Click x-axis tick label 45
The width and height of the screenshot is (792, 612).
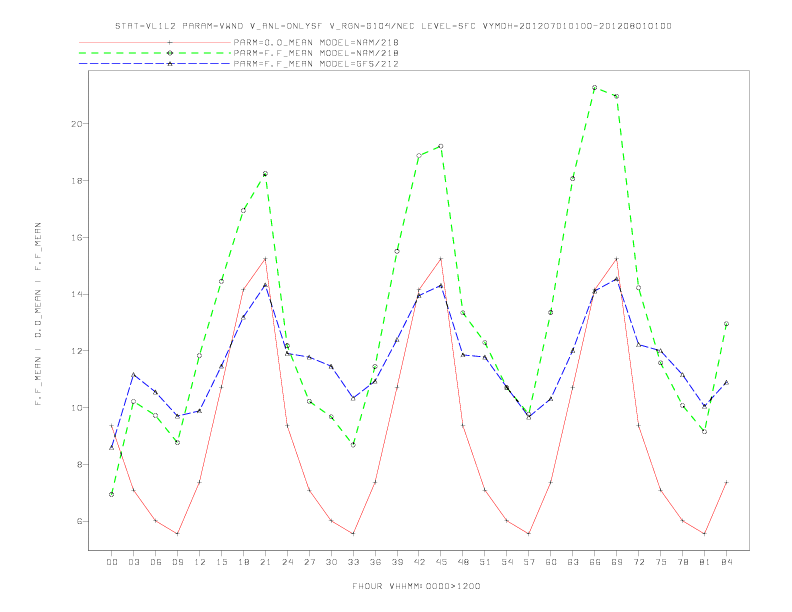(x=441, y=562)
